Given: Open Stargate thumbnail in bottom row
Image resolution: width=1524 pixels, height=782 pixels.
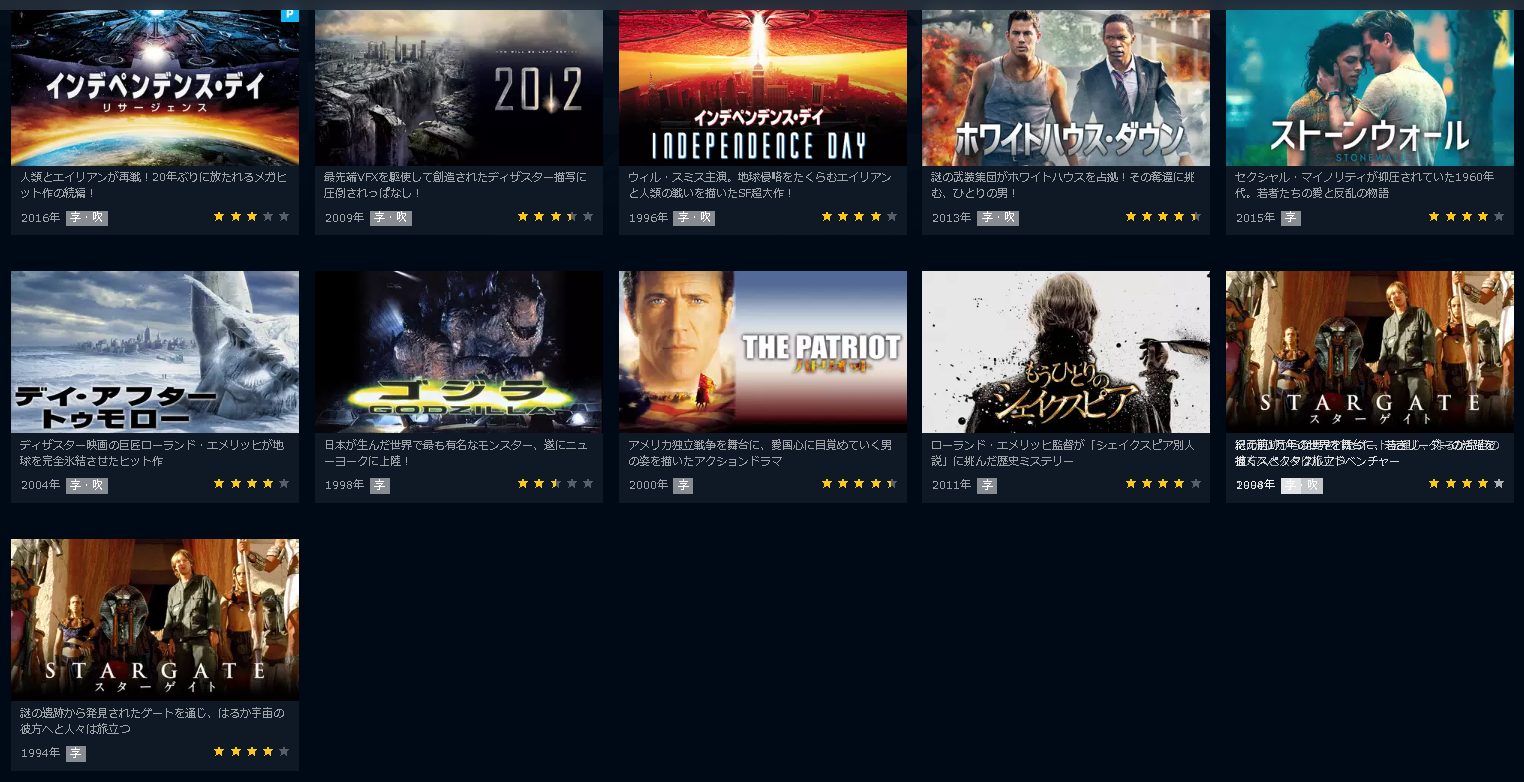Looking at the screenshot, I should pos(155,620).
